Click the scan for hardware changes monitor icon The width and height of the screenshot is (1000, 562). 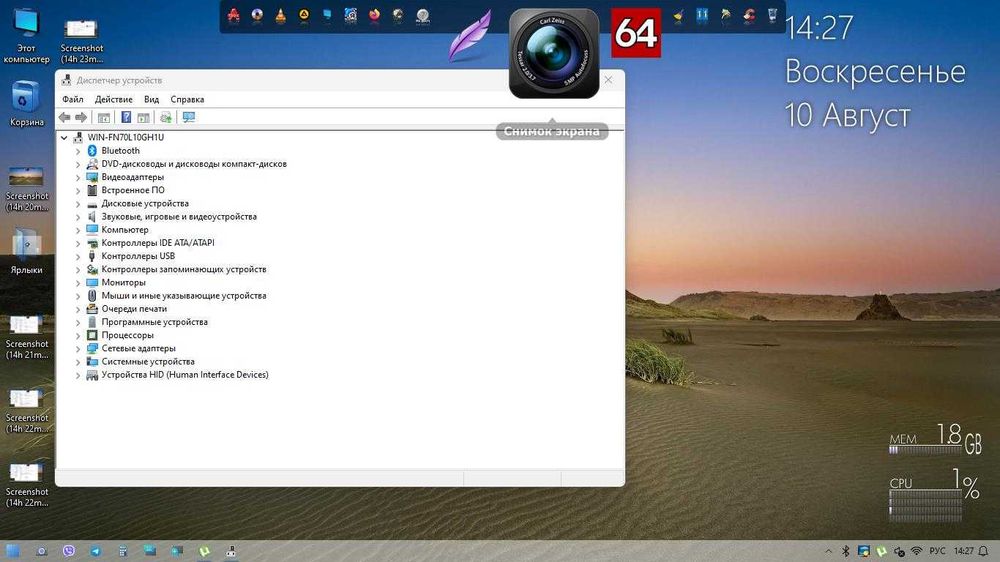coord(189,117)
